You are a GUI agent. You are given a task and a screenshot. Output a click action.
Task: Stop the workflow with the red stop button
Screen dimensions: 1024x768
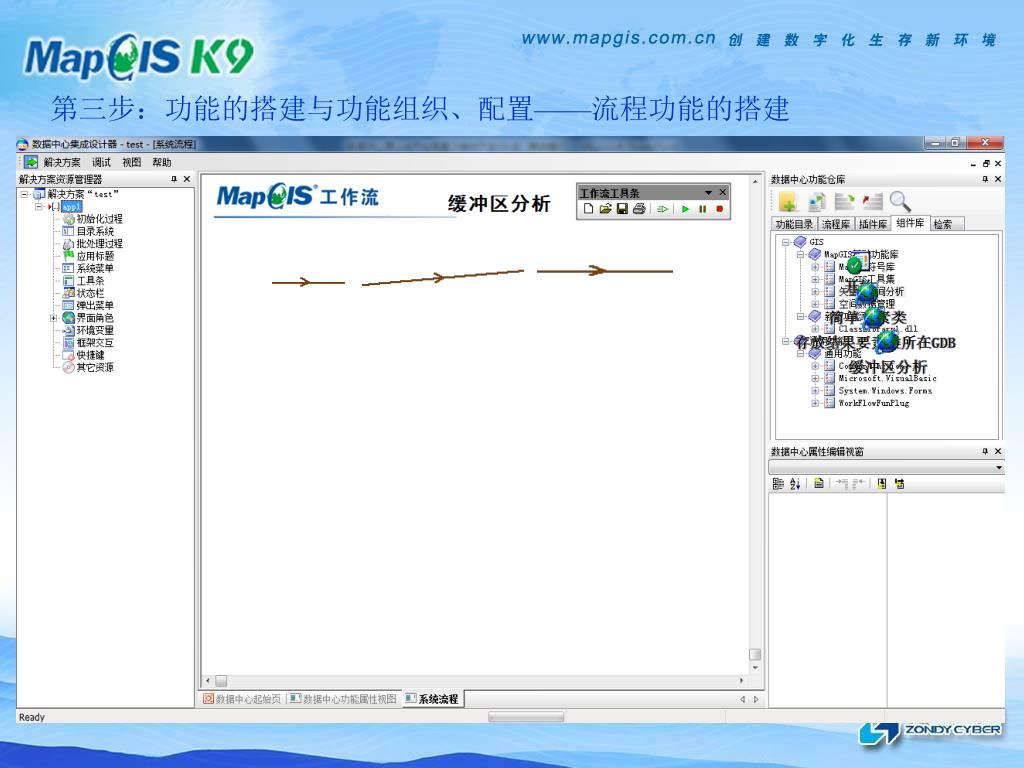[x=719, y=209]
